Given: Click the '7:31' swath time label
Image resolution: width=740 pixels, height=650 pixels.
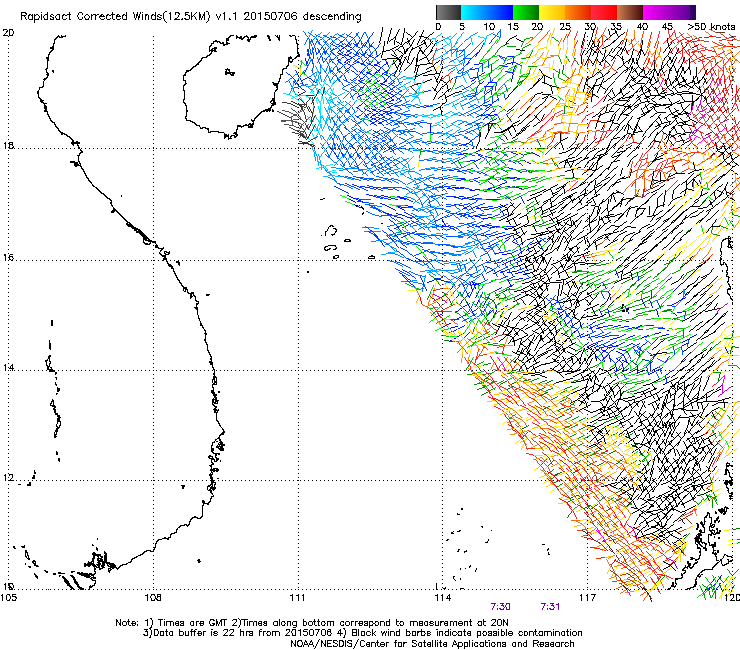Looking at the screenshot, I should click(550, 607).
